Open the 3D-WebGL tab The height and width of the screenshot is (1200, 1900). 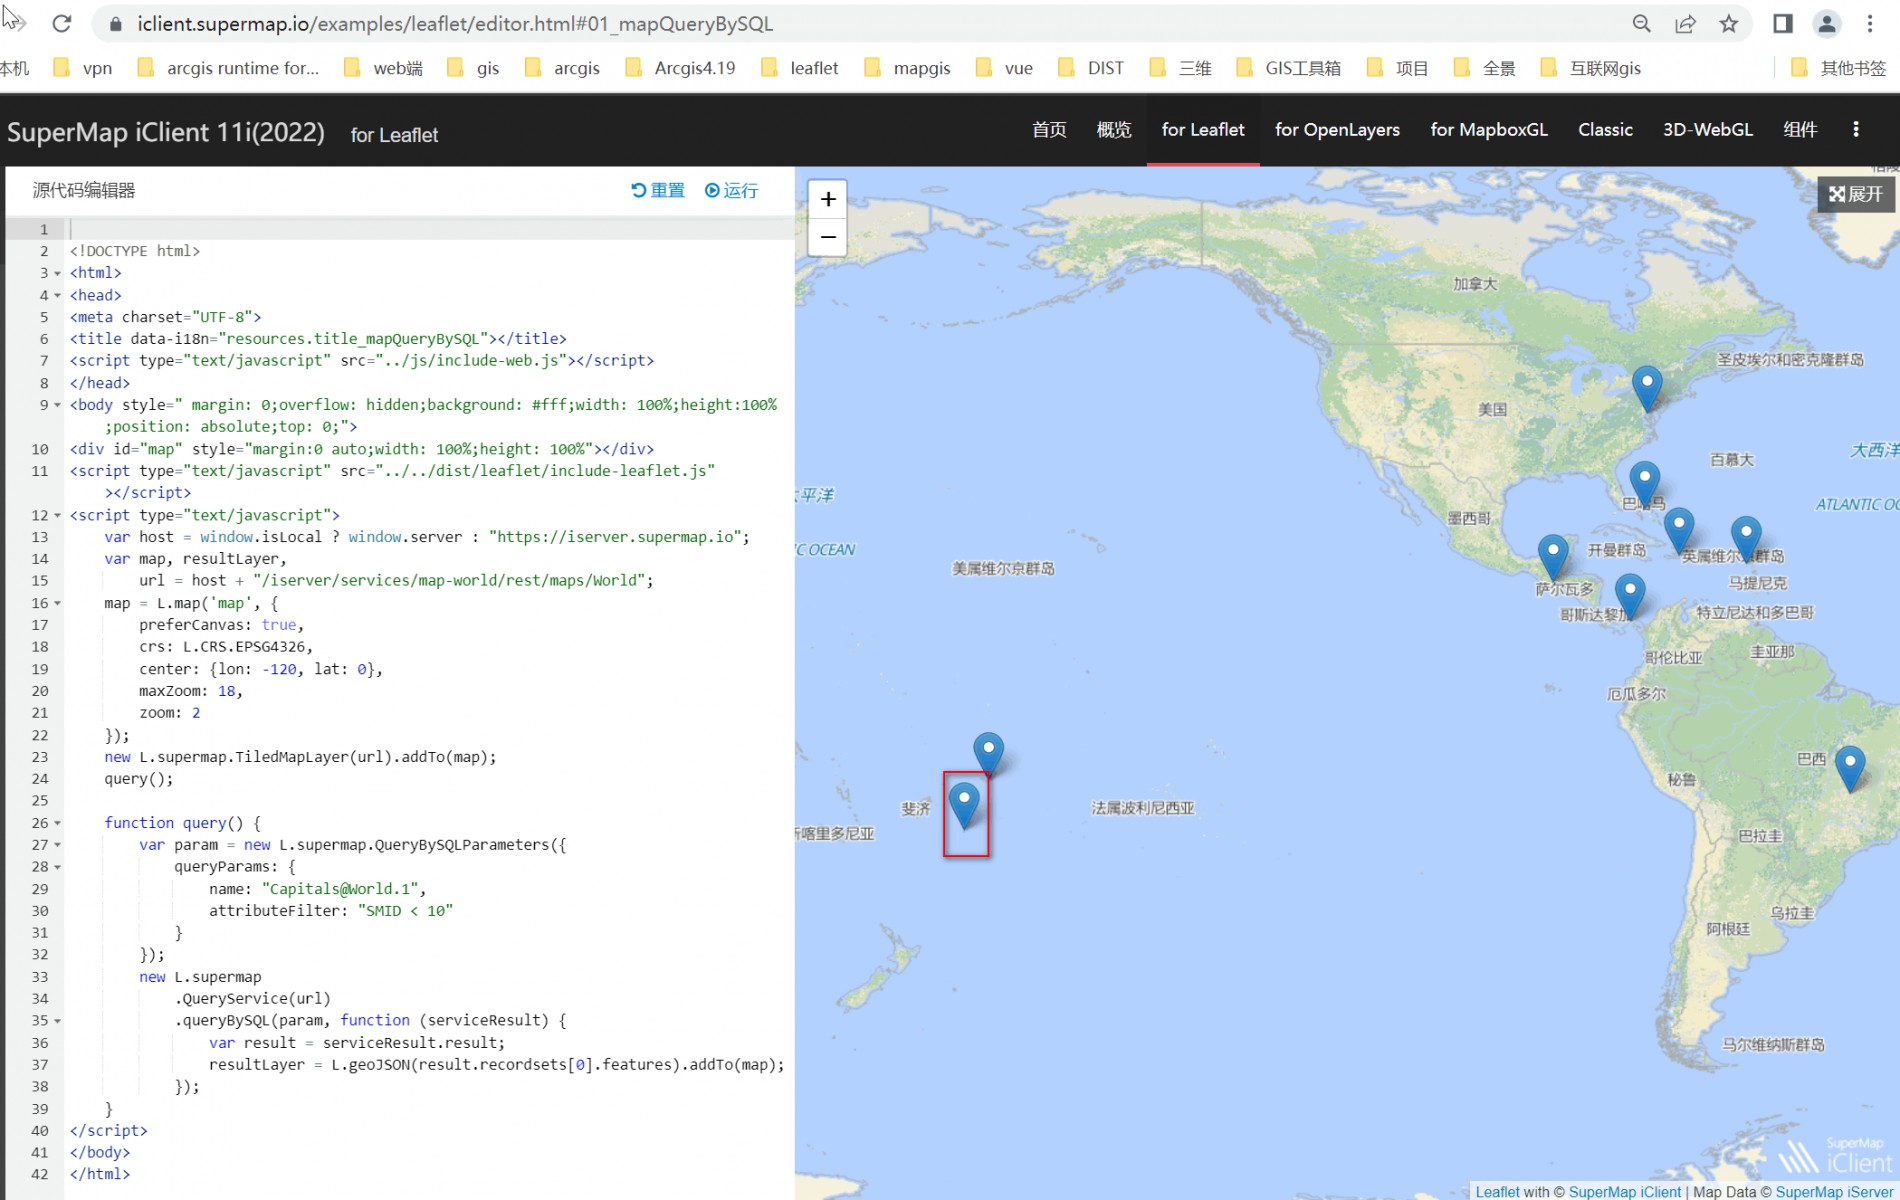pyautogui.click(x=1708, y=129)
